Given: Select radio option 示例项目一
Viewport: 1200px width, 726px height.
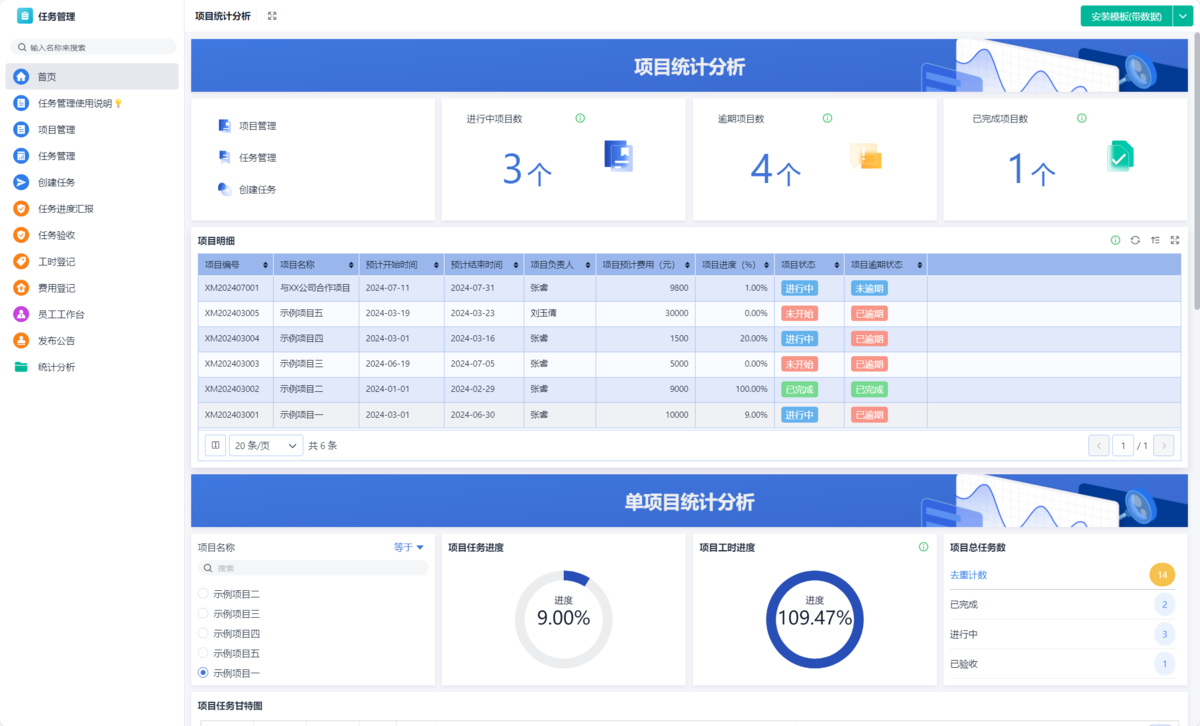Looking at the screenshot, I should [x=204, y=673].
